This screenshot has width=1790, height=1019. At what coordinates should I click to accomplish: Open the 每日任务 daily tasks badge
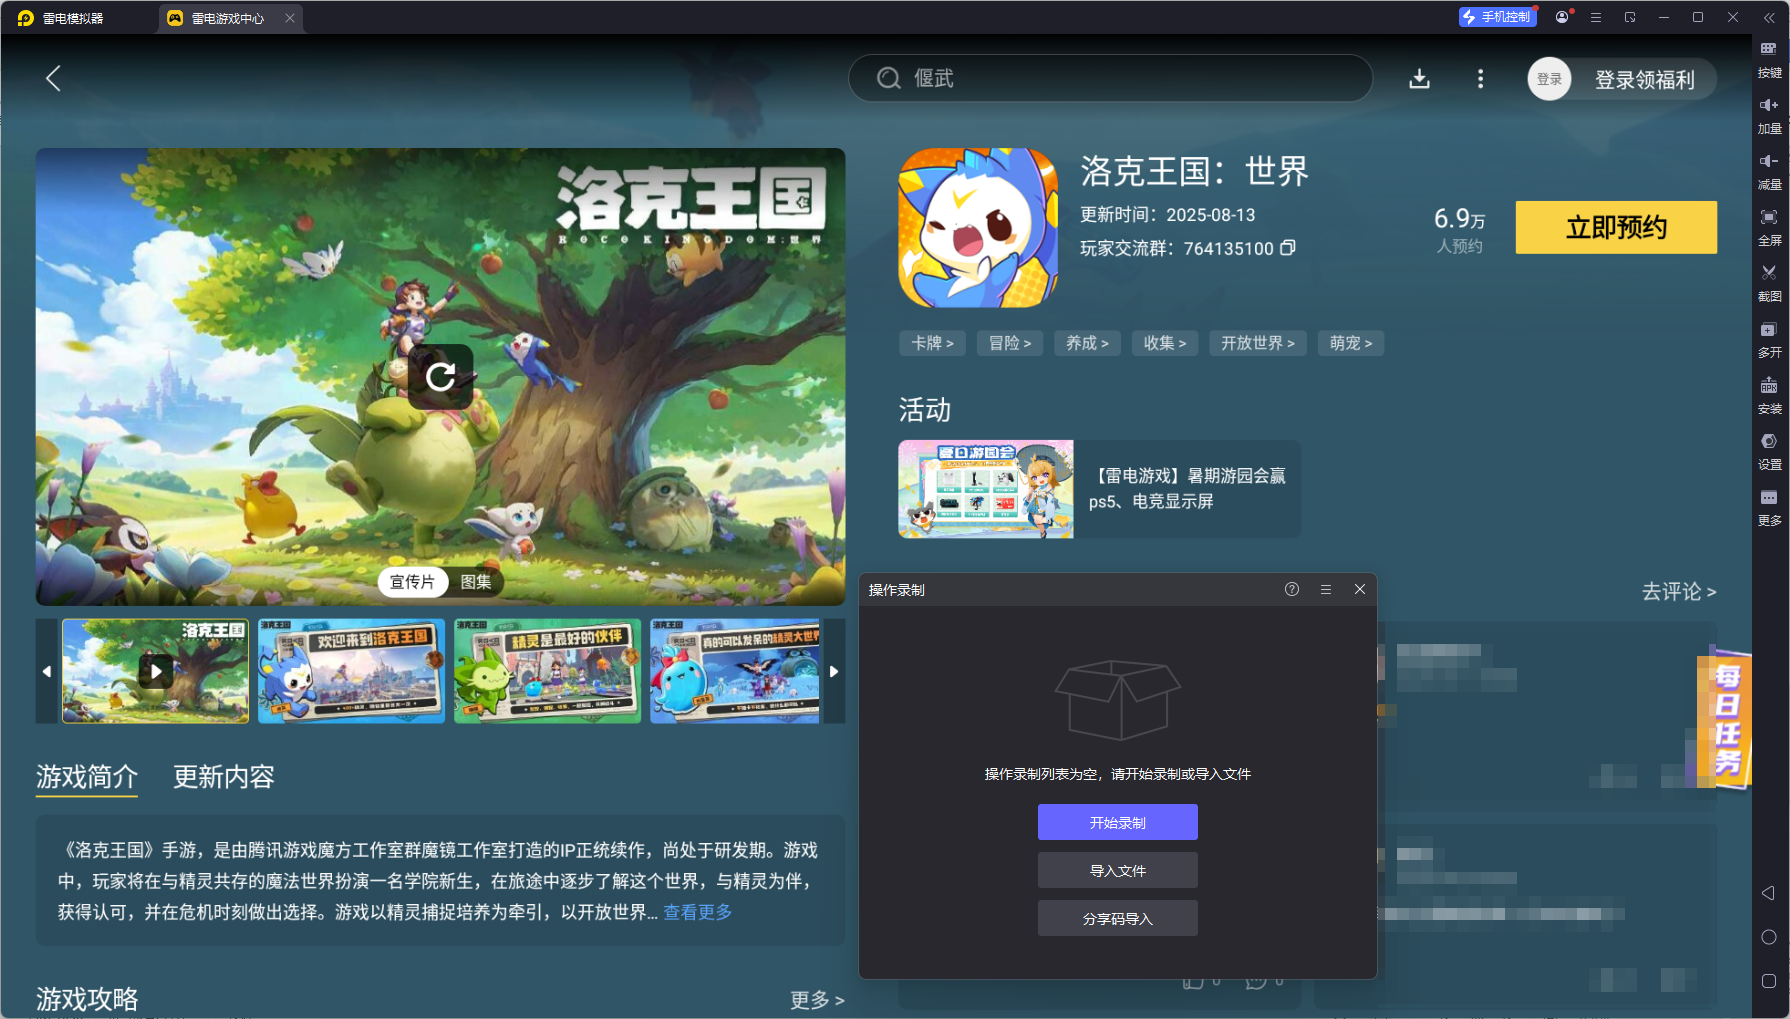click(x=1725, y=718)
